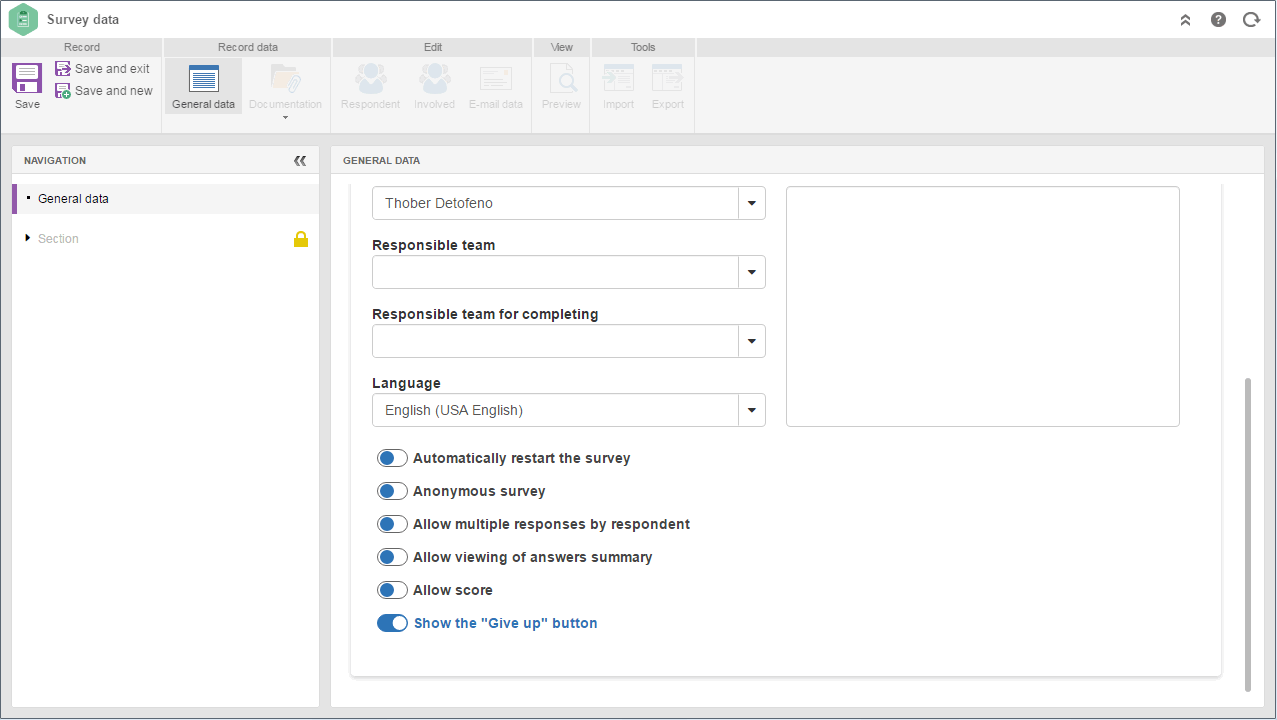The width and height of the screenshot is (1277, 720).
Task: Open the Thober Detofeno dropdown arrow
Action: click(752, 203)
